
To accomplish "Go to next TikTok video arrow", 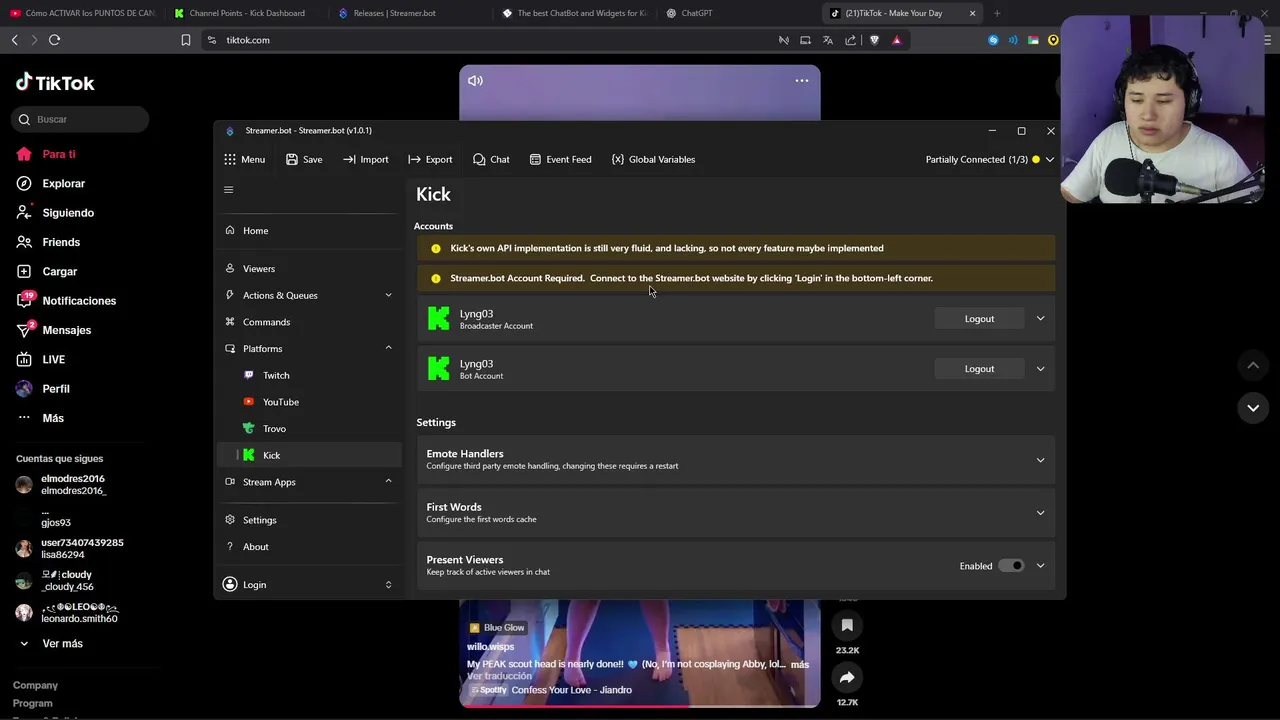I will coord(1253,408).
